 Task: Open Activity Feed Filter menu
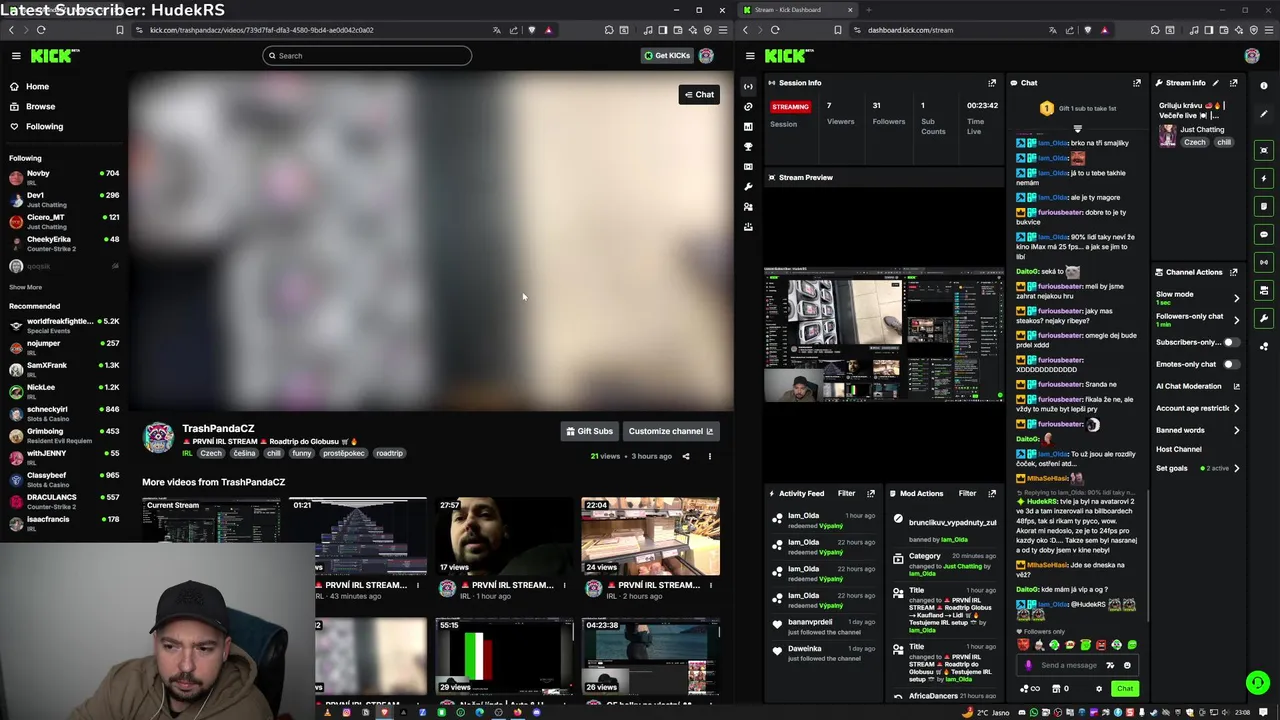pyautogui.click(x=846, y=493)
